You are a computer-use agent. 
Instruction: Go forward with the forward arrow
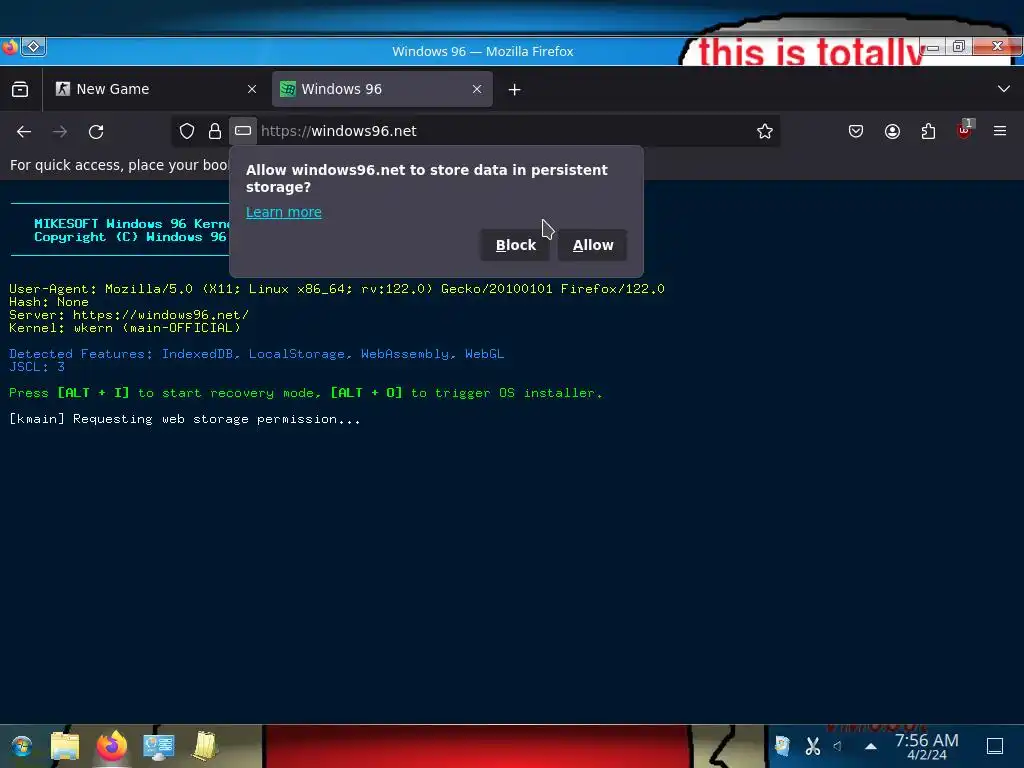[x=60, y=132]
